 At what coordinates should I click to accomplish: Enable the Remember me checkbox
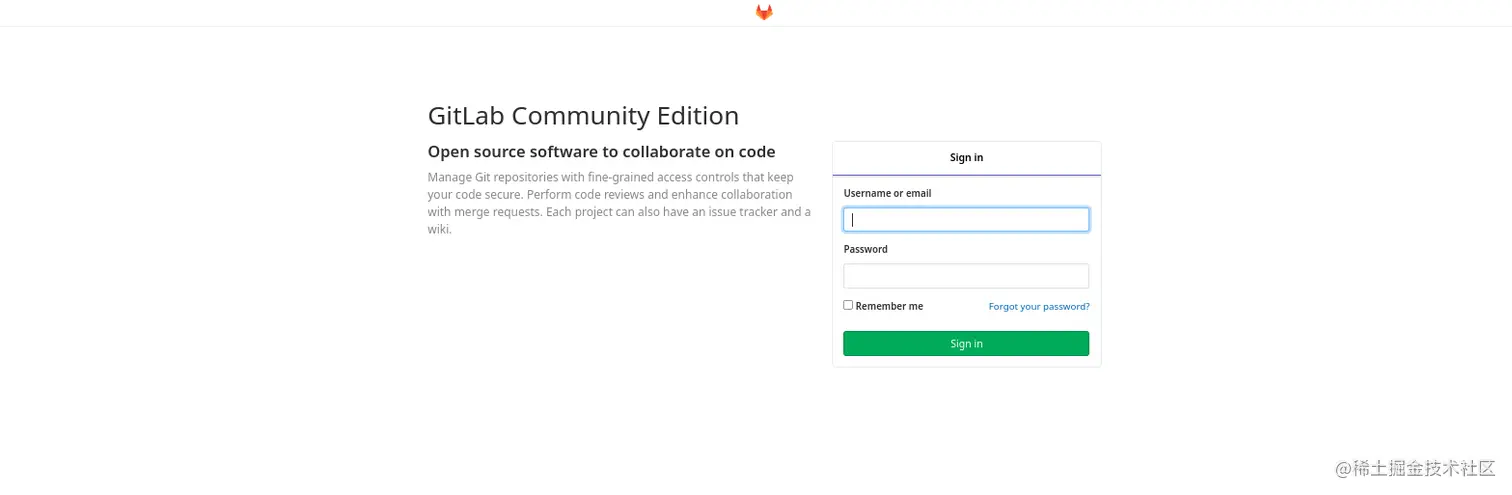[x=848, y=305]
